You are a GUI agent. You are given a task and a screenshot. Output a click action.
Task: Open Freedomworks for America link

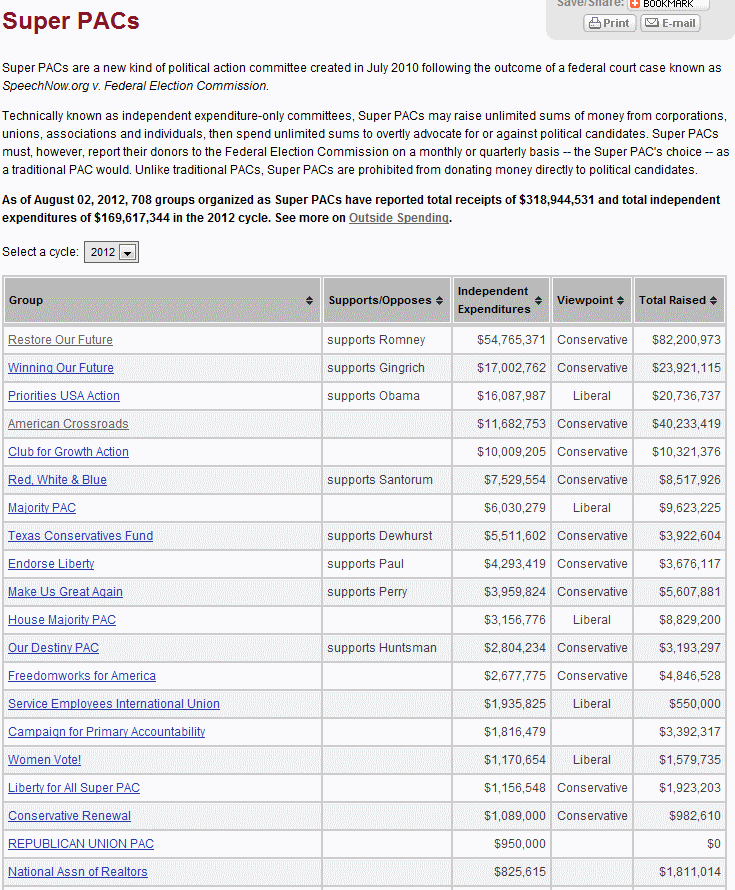pyautogui.click(x=82, y=676)
